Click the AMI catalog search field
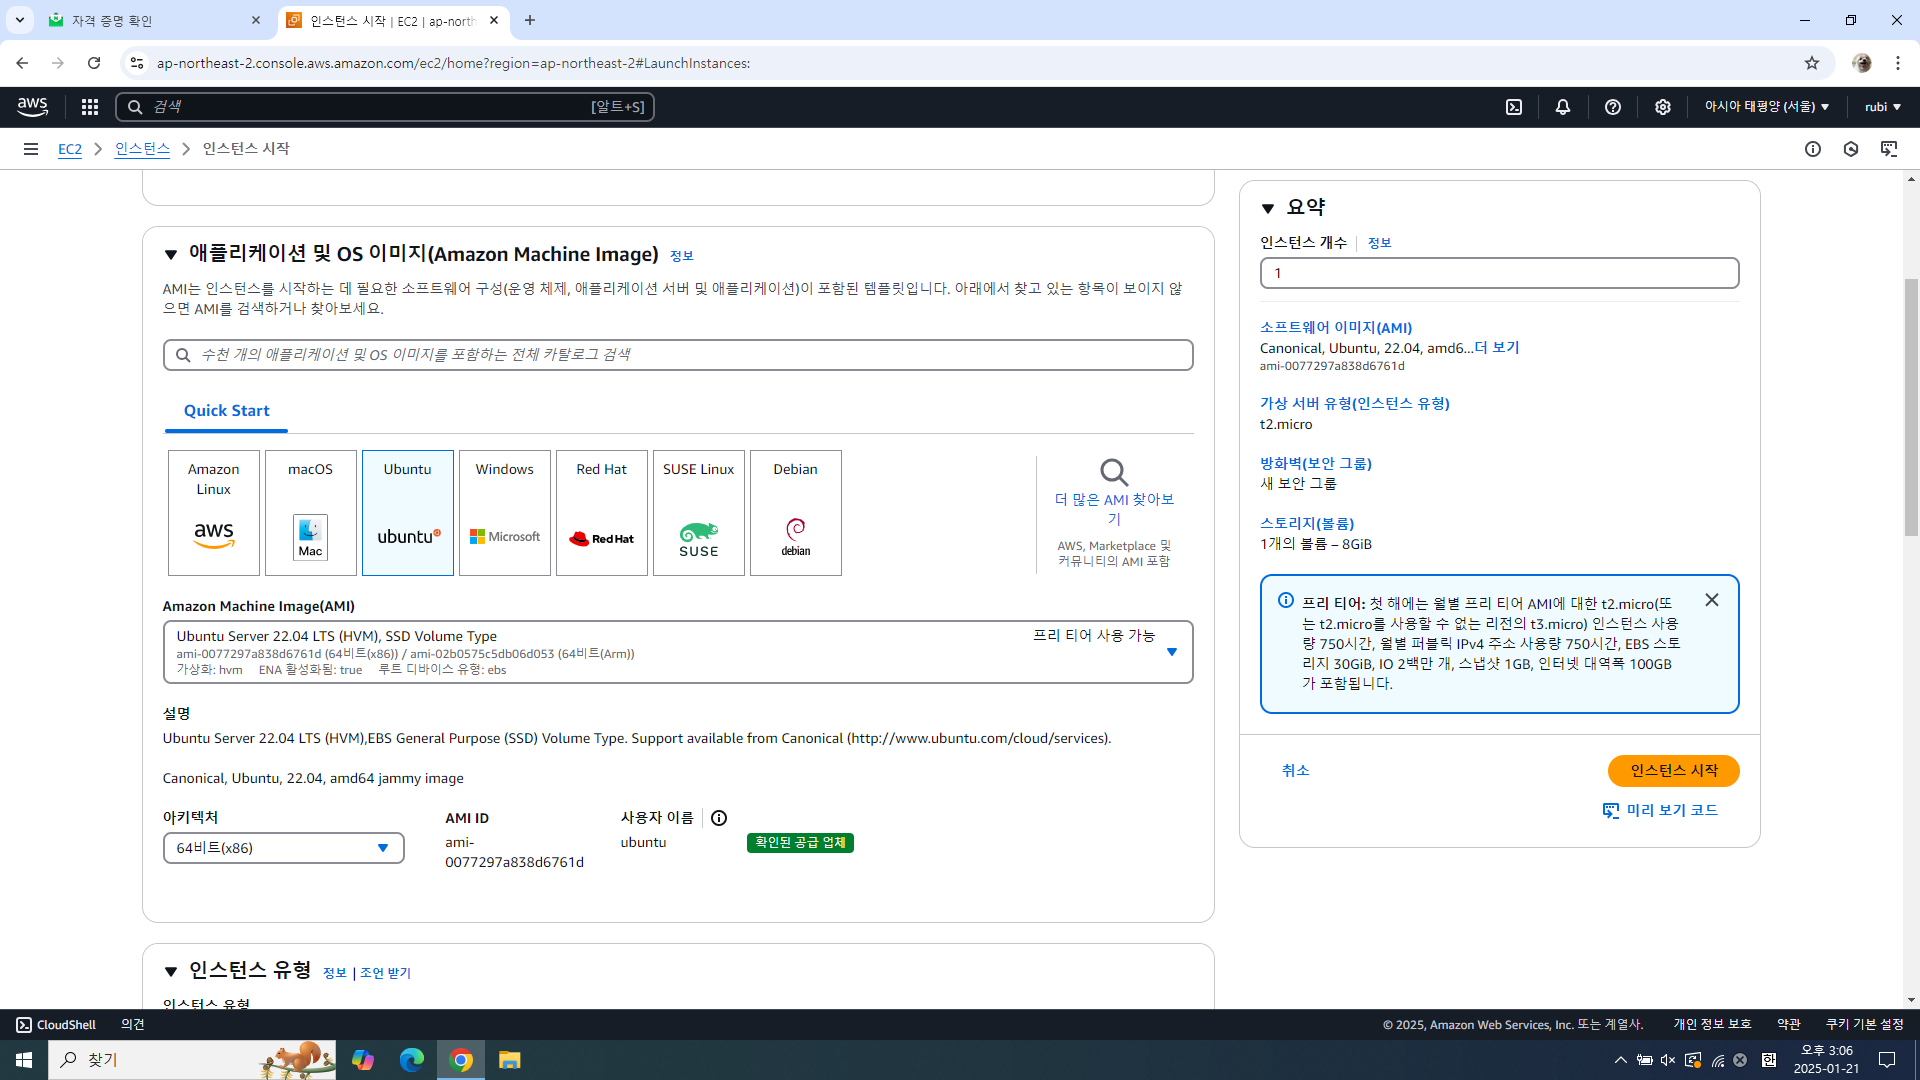This screenshot has height=1080, width=1920. pos(678,355)
